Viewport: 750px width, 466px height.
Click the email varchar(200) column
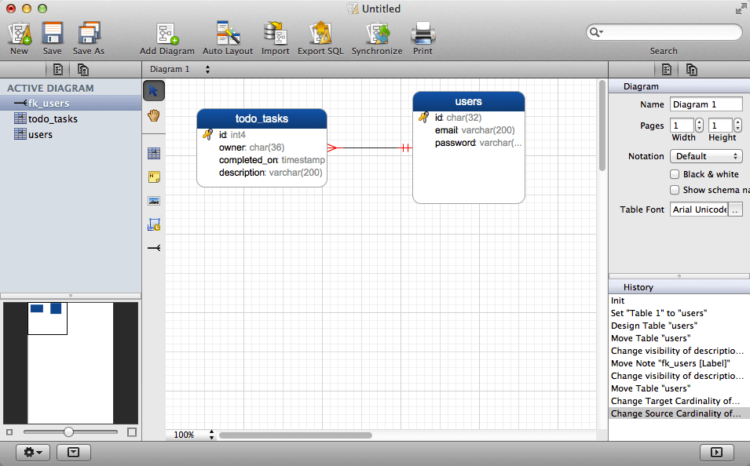(x=474, y=130)
